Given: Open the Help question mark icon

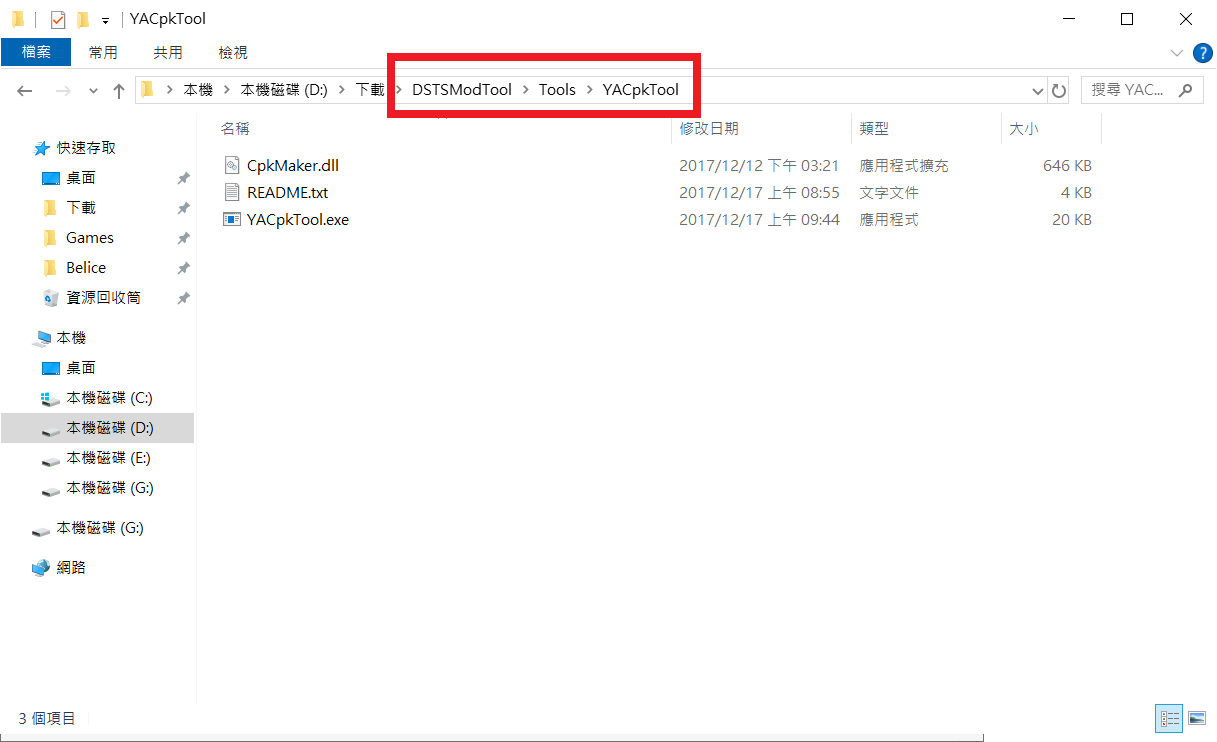Looking at the screenshot, I should (x=1203, y=52).
